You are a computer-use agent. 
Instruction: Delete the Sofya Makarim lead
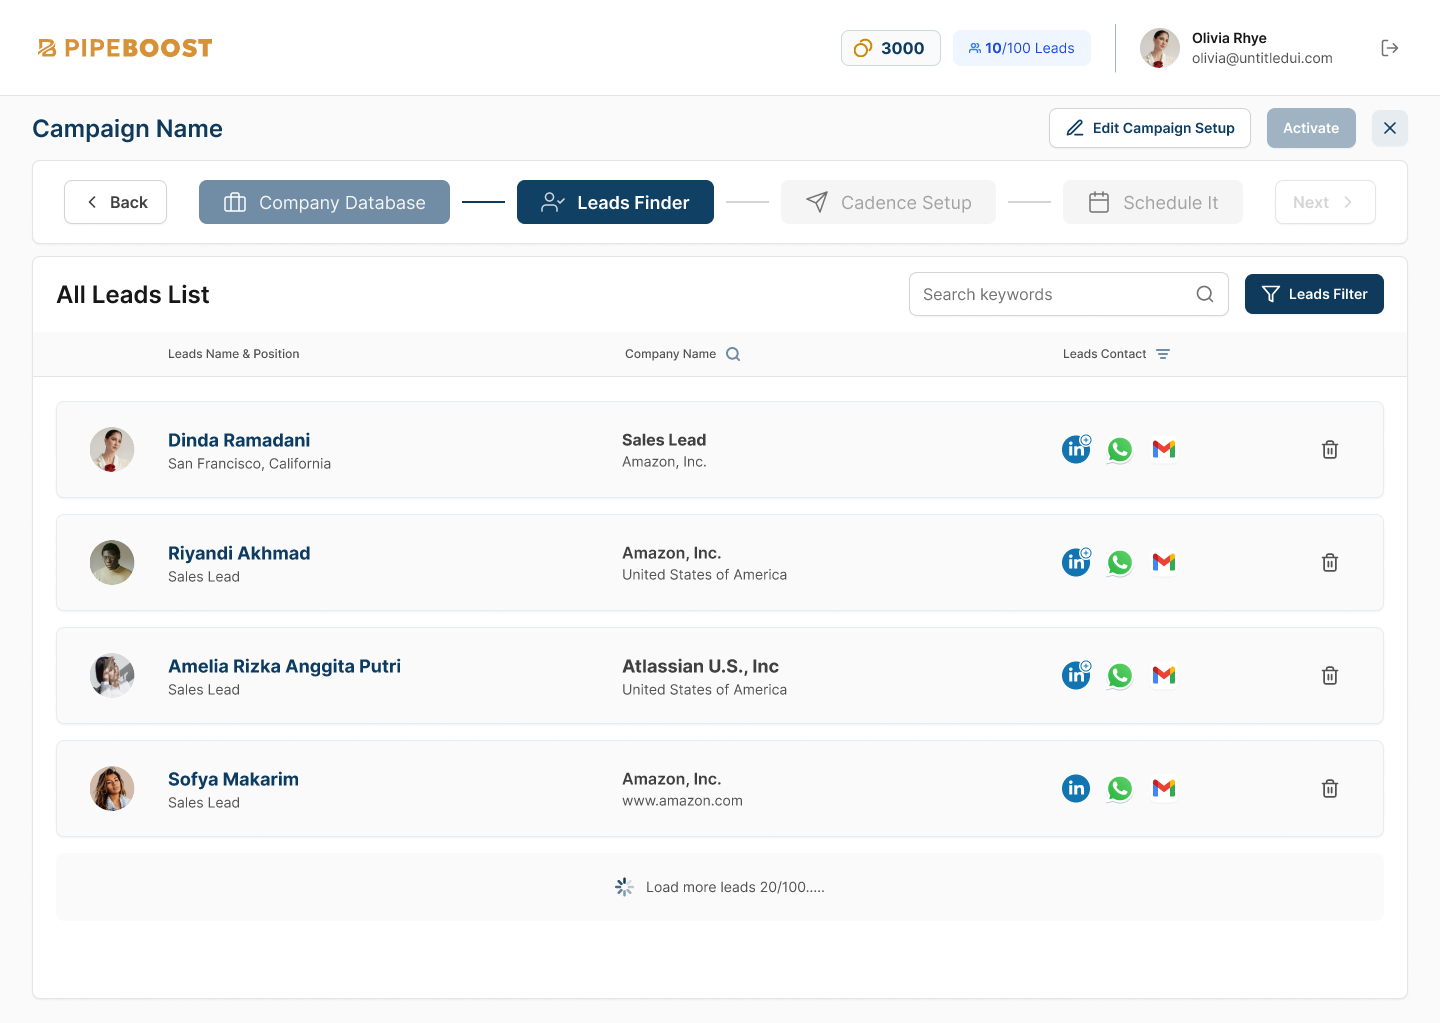point(1330,789)
